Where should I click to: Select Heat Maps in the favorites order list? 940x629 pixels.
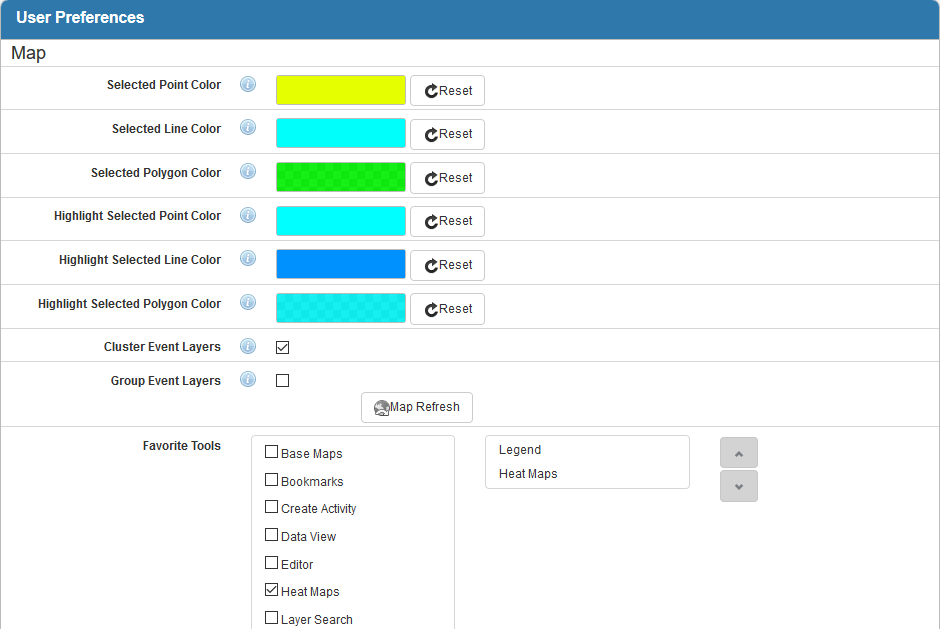click(x=527, y=473)
